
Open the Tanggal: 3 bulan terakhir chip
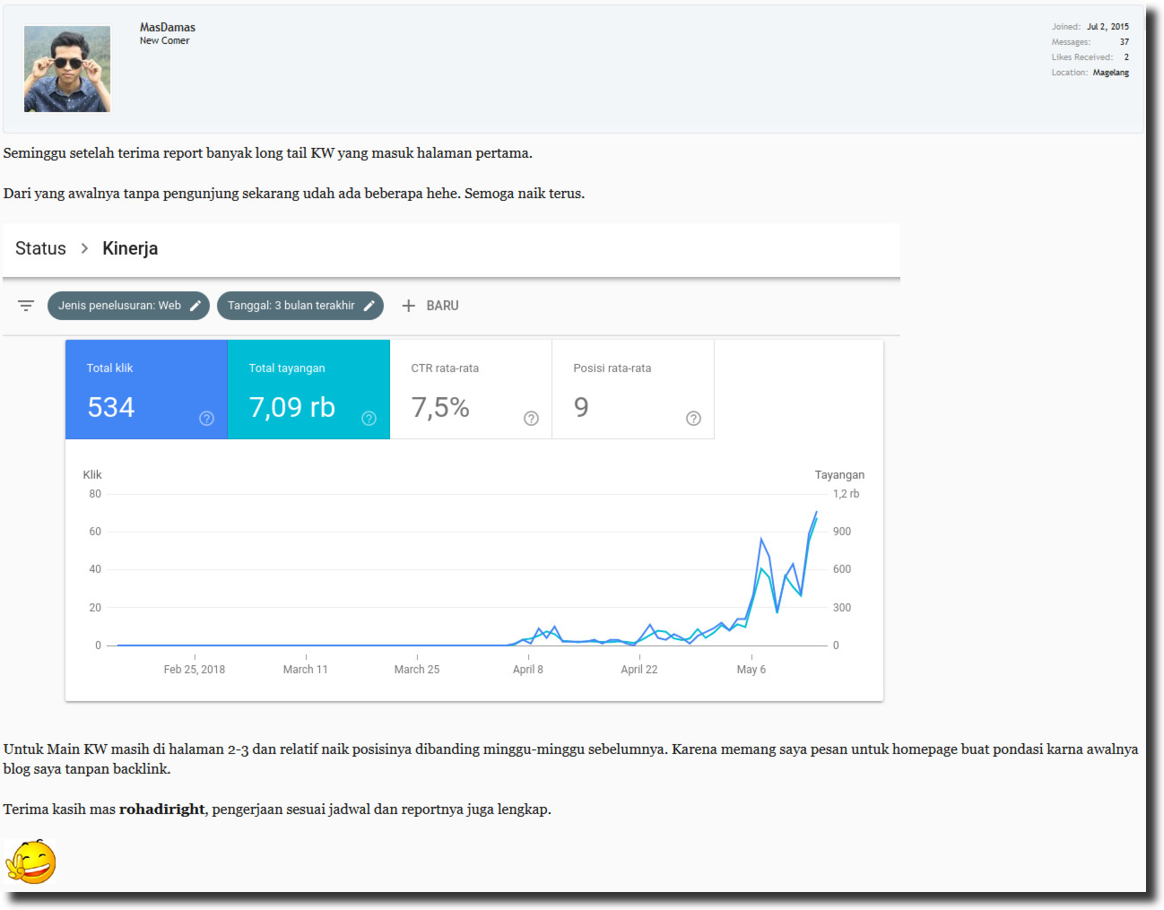click(x=300, y=306)
